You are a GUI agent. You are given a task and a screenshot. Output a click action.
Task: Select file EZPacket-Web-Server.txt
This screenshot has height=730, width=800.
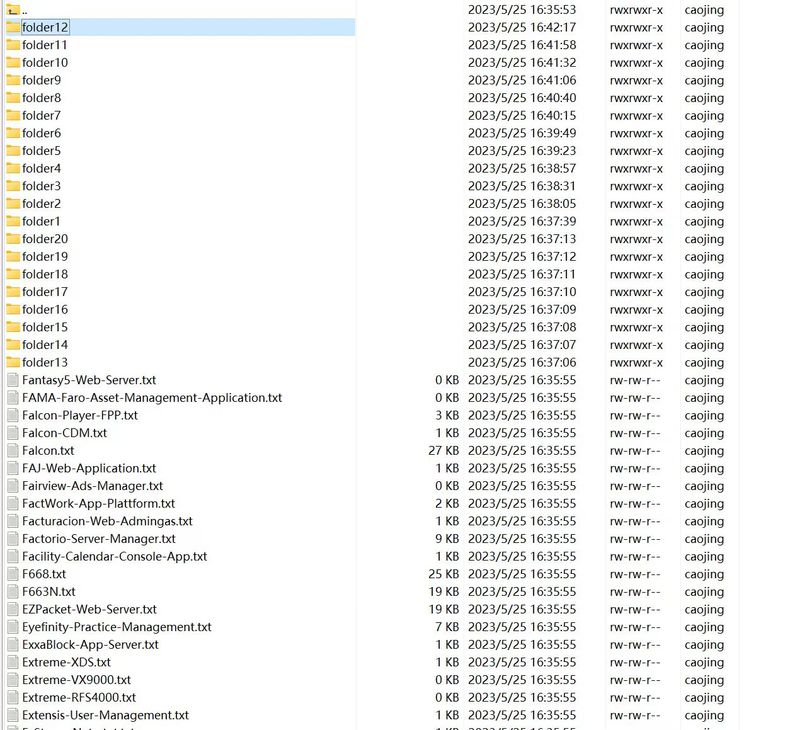point(89,609)
